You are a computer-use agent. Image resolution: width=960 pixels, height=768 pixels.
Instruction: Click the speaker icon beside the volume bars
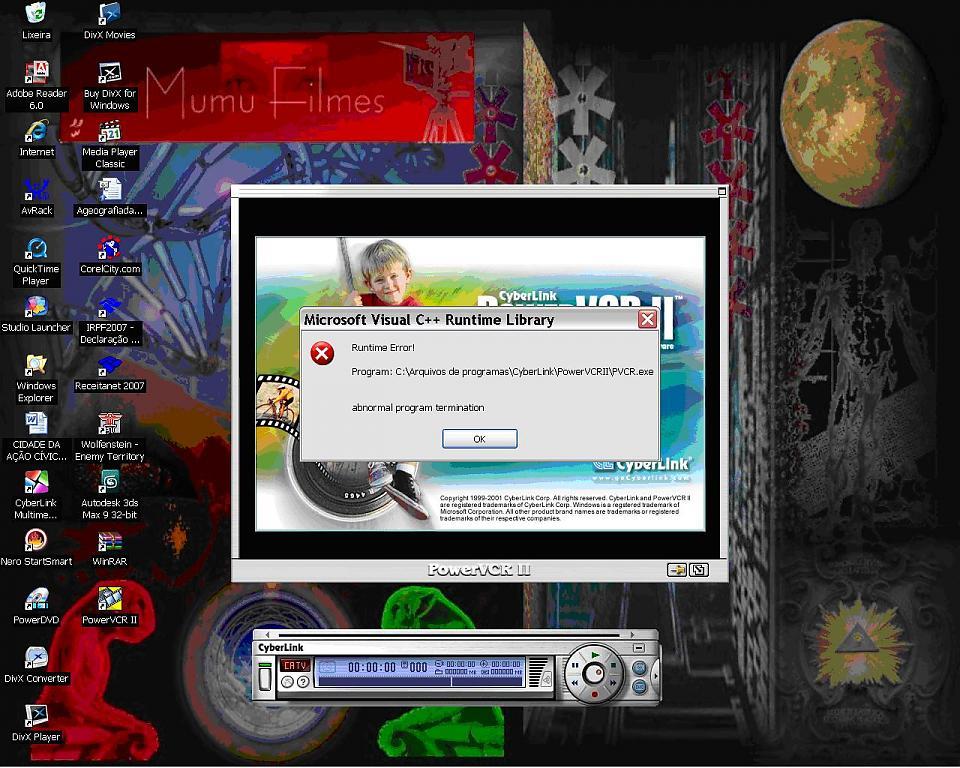click(x=547, y=679)
